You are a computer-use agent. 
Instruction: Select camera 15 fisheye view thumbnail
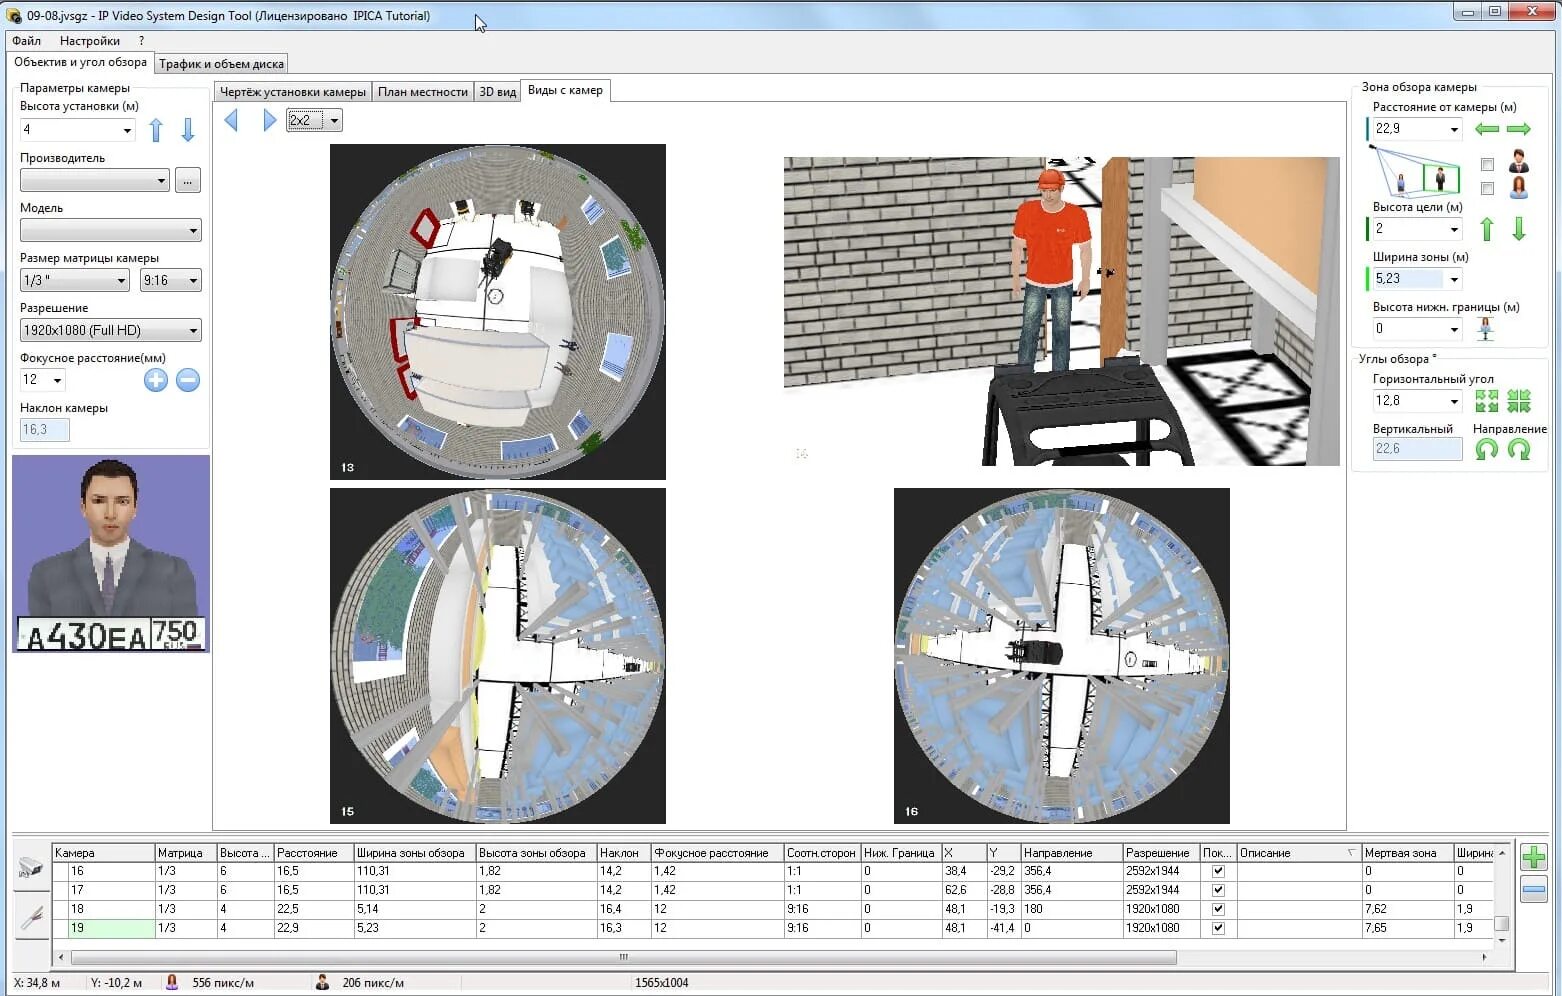click(x=498, y=656)
